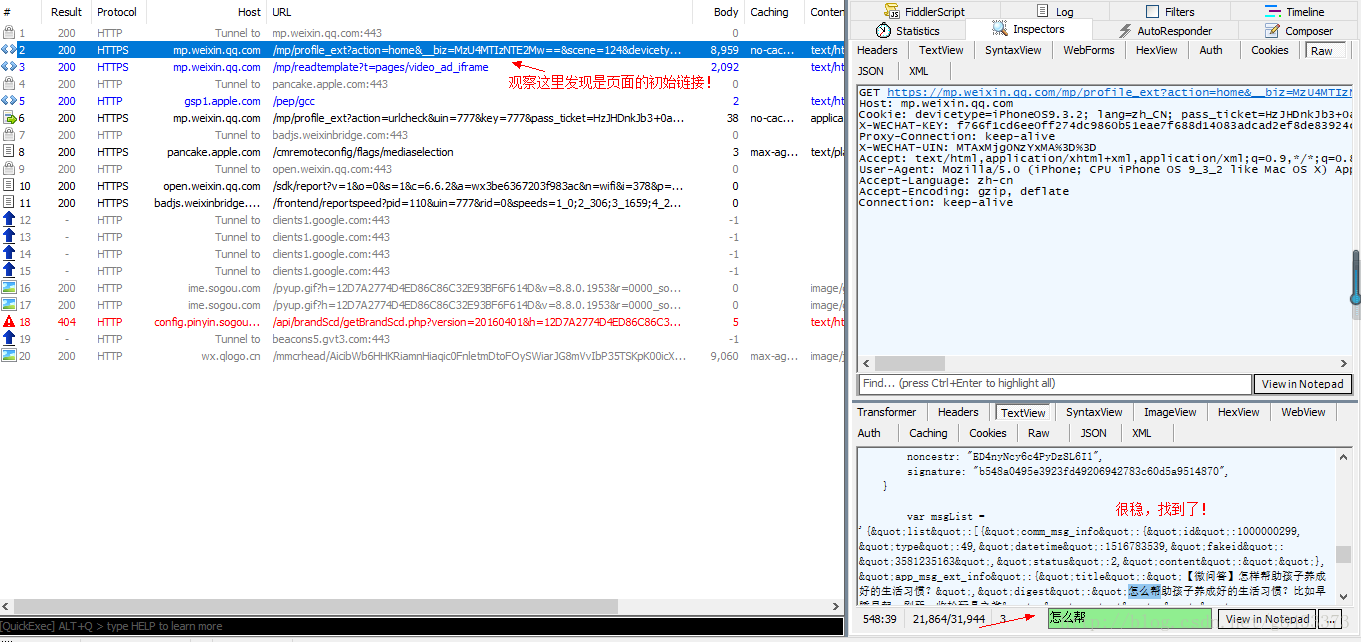Select the /pep/gcc session row
1361x642 pixels.
pos(421,101)
